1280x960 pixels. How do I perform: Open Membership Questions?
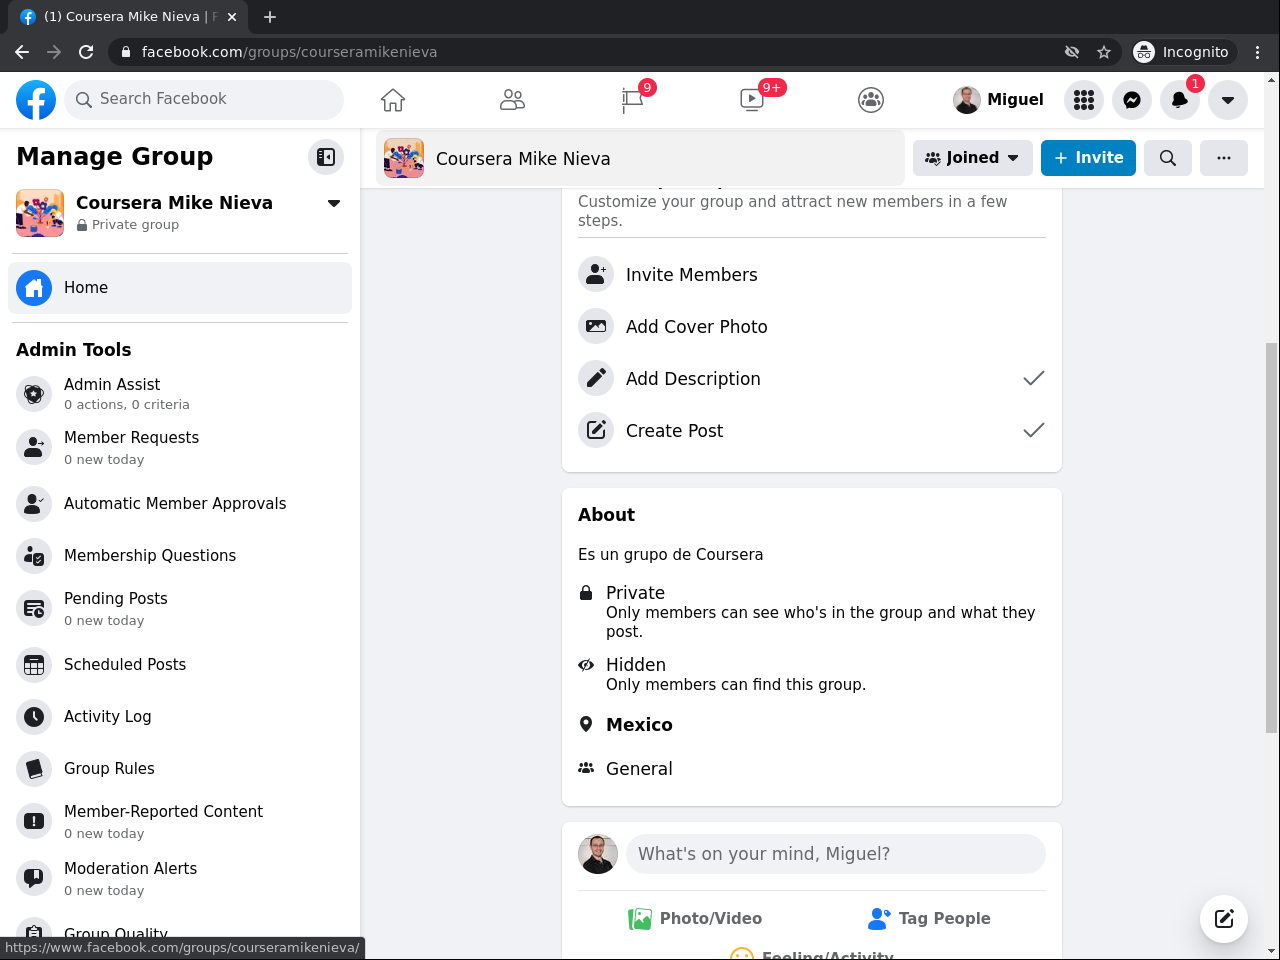pos(180,556)
